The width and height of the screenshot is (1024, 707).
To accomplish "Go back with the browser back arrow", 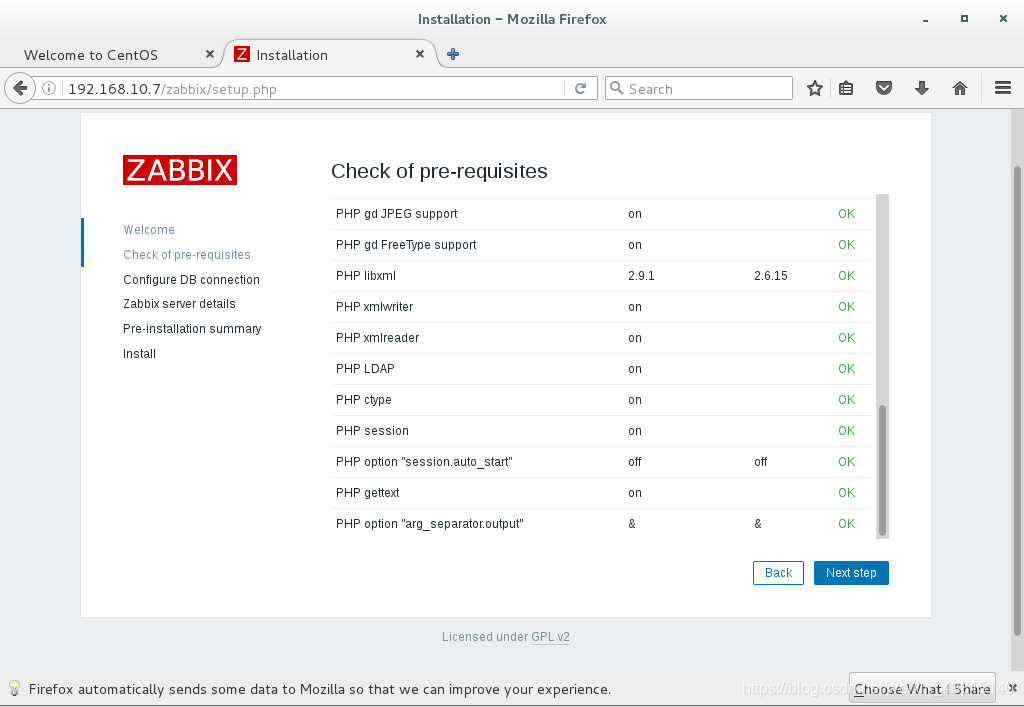I will click(20, 88).
